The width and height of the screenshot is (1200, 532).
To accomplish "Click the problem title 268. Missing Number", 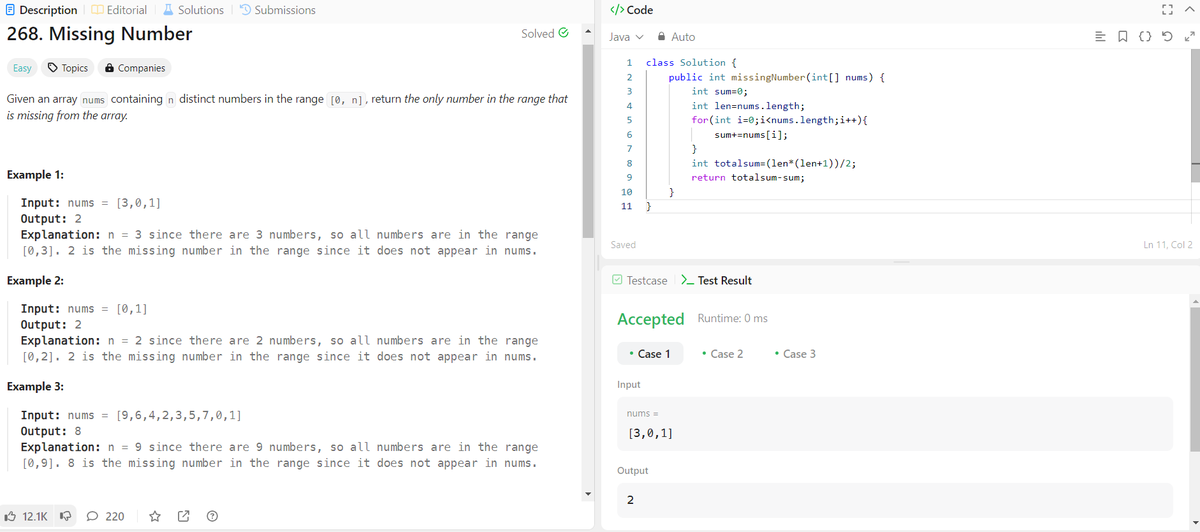I will click(99, 34).
